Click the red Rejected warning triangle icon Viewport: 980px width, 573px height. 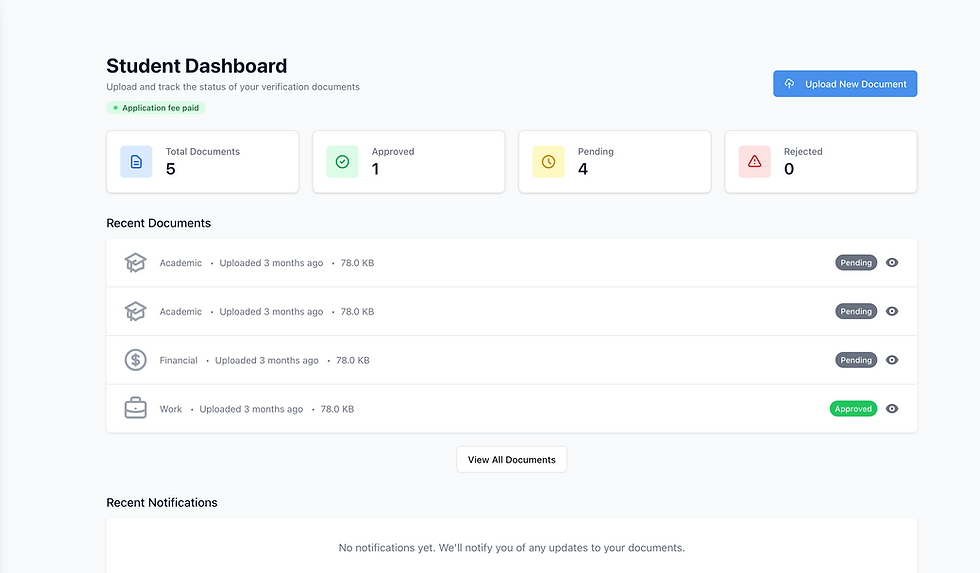pos(754,162)
